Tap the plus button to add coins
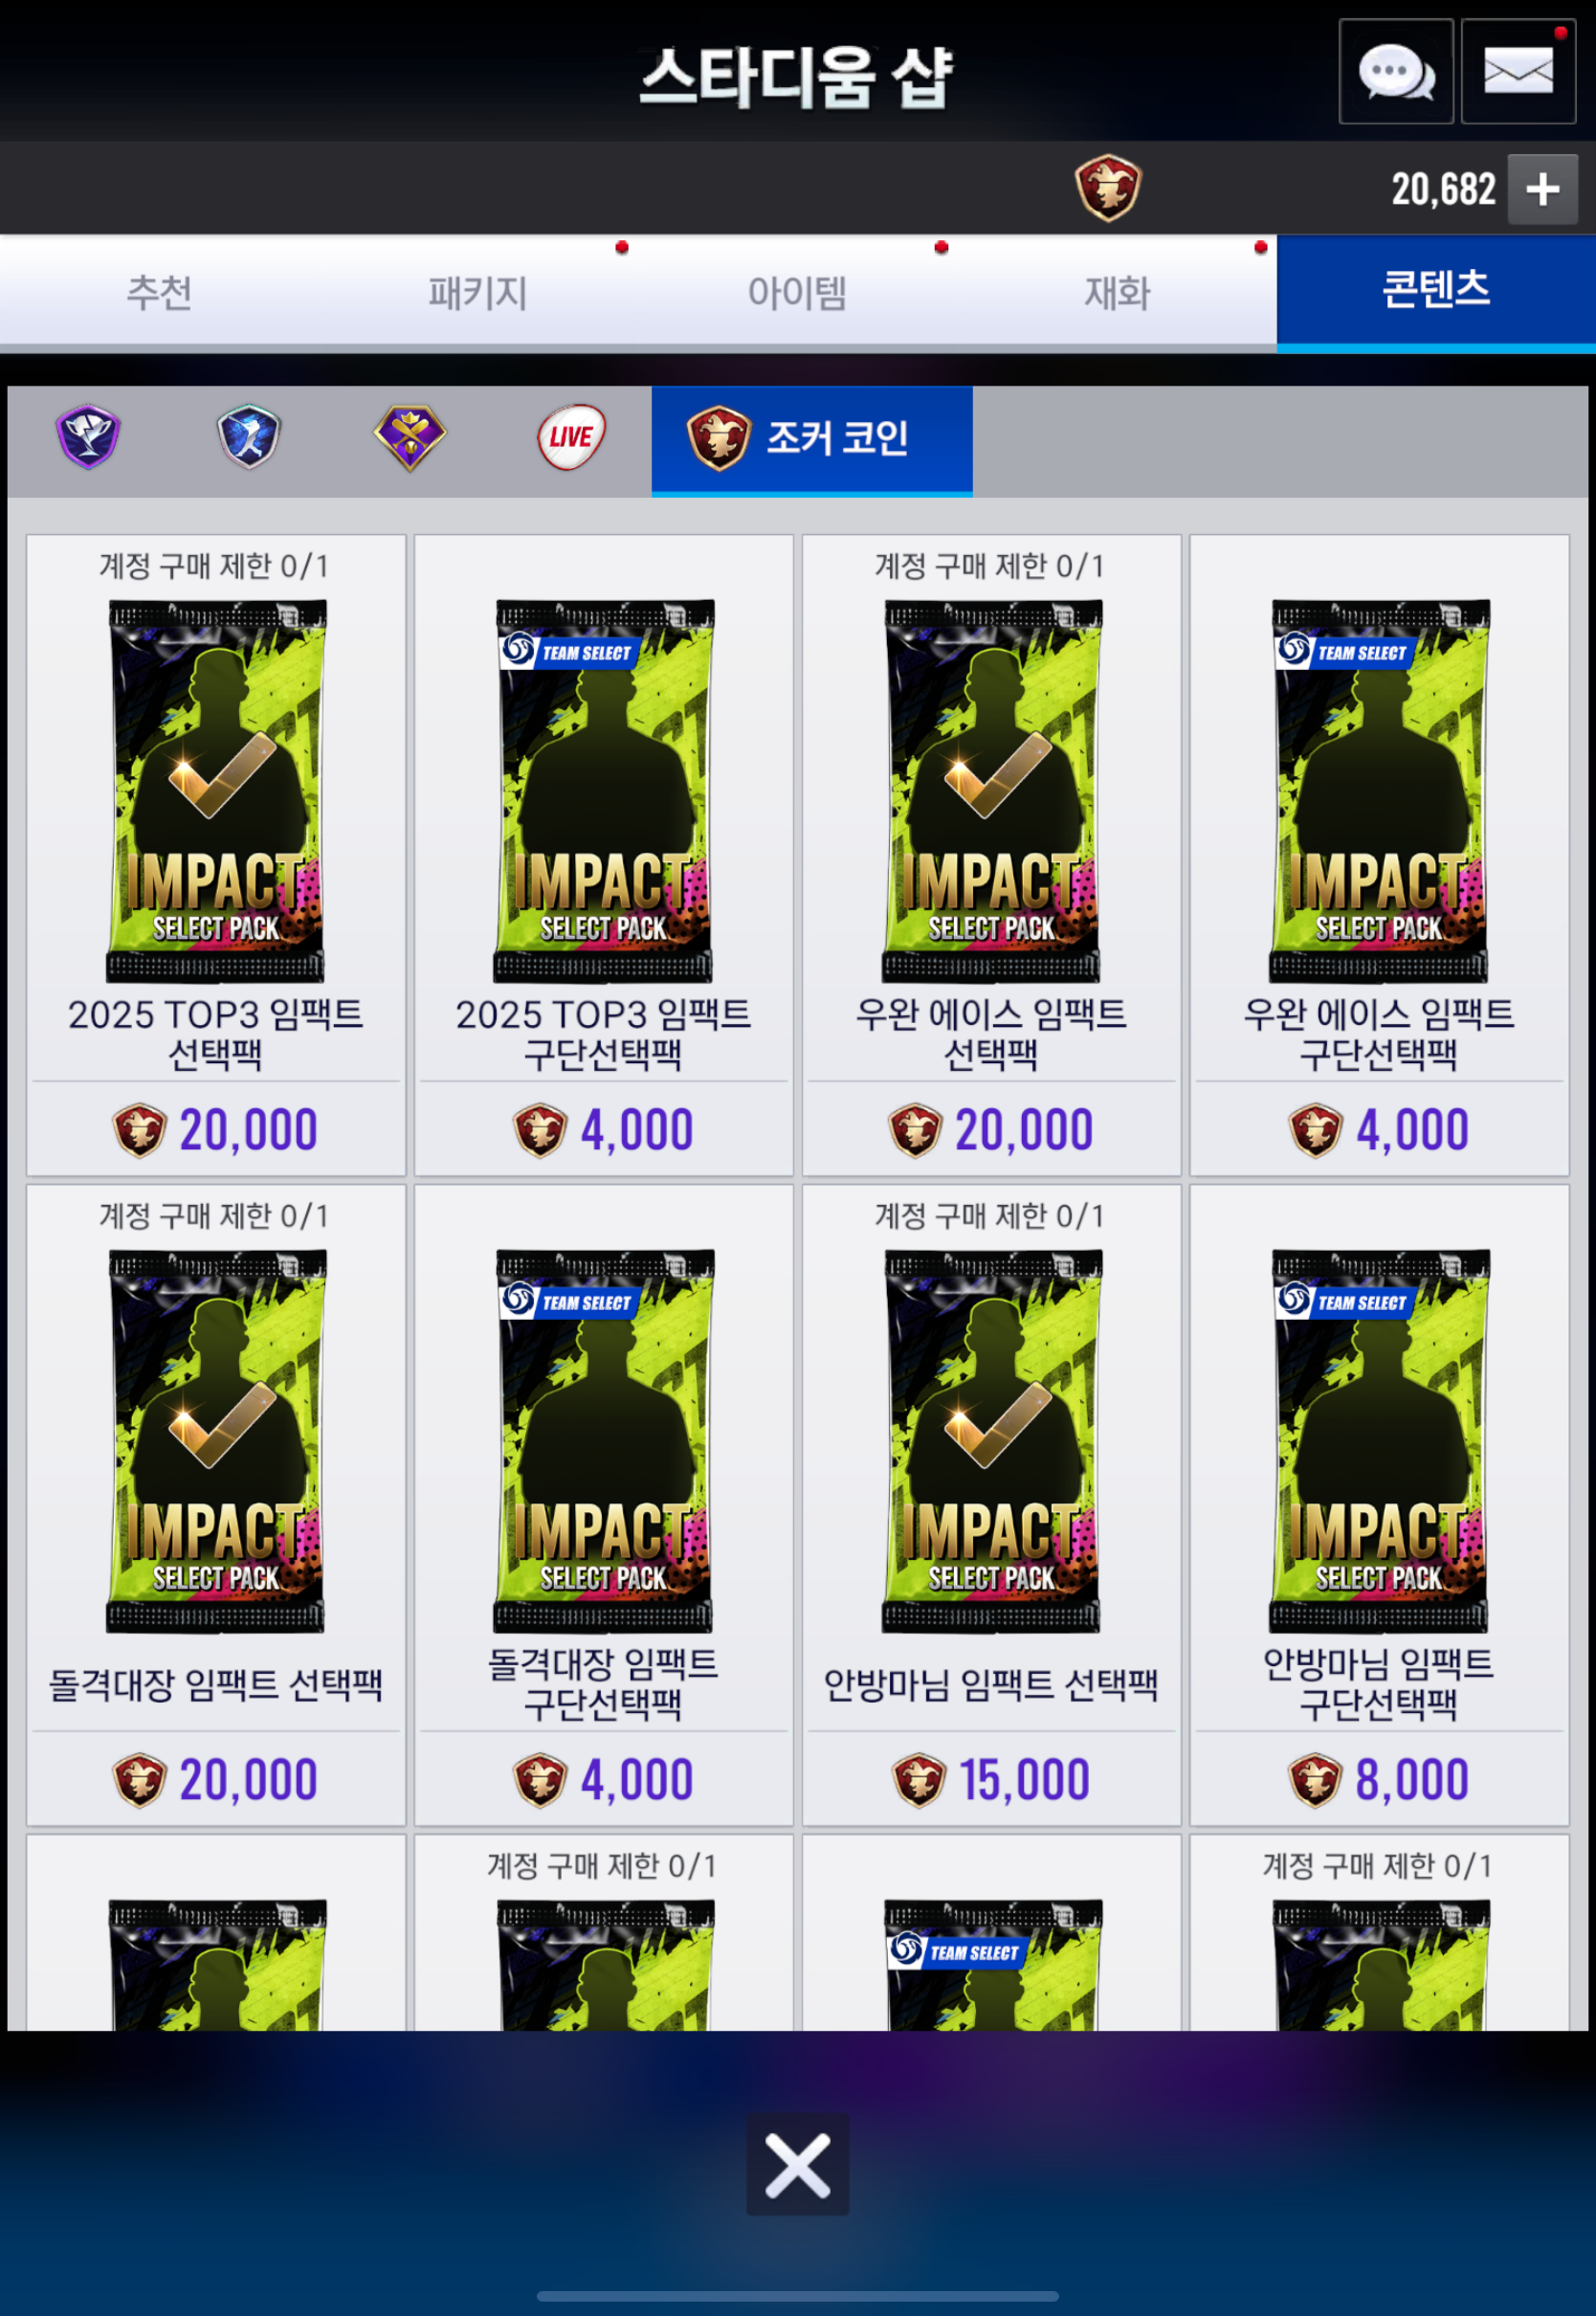The height and width of the screenshot is (2316, 1596). 1542,189
